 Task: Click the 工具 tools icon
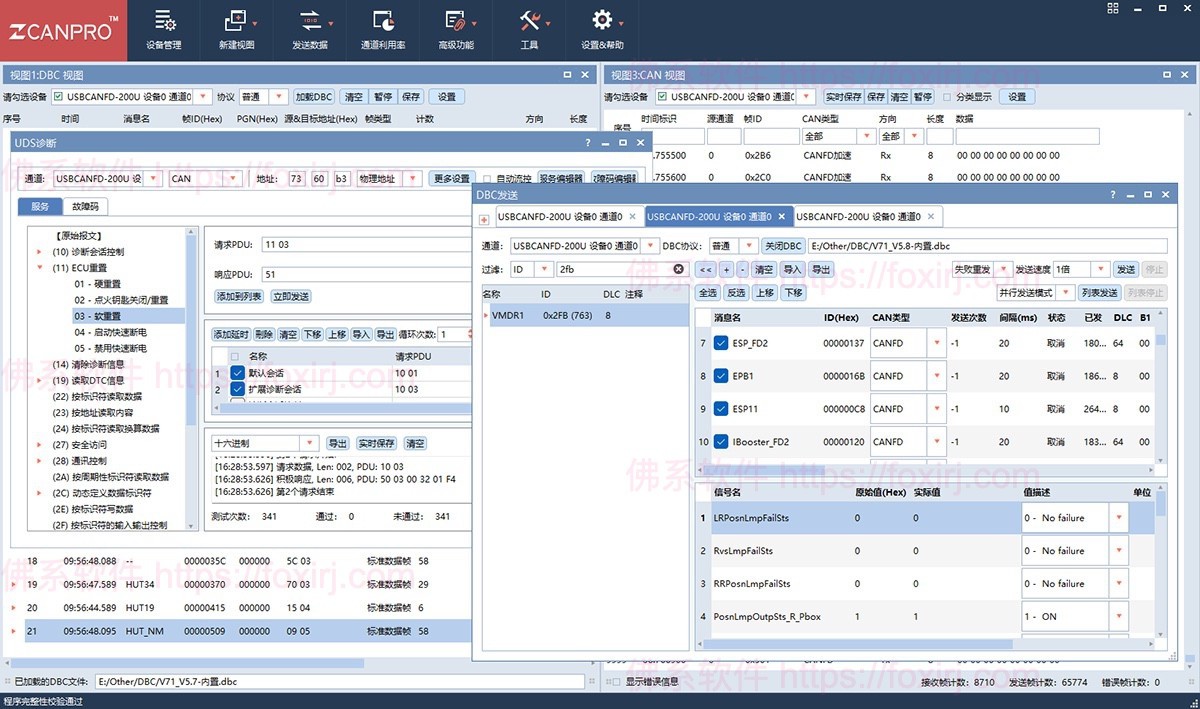529,22
